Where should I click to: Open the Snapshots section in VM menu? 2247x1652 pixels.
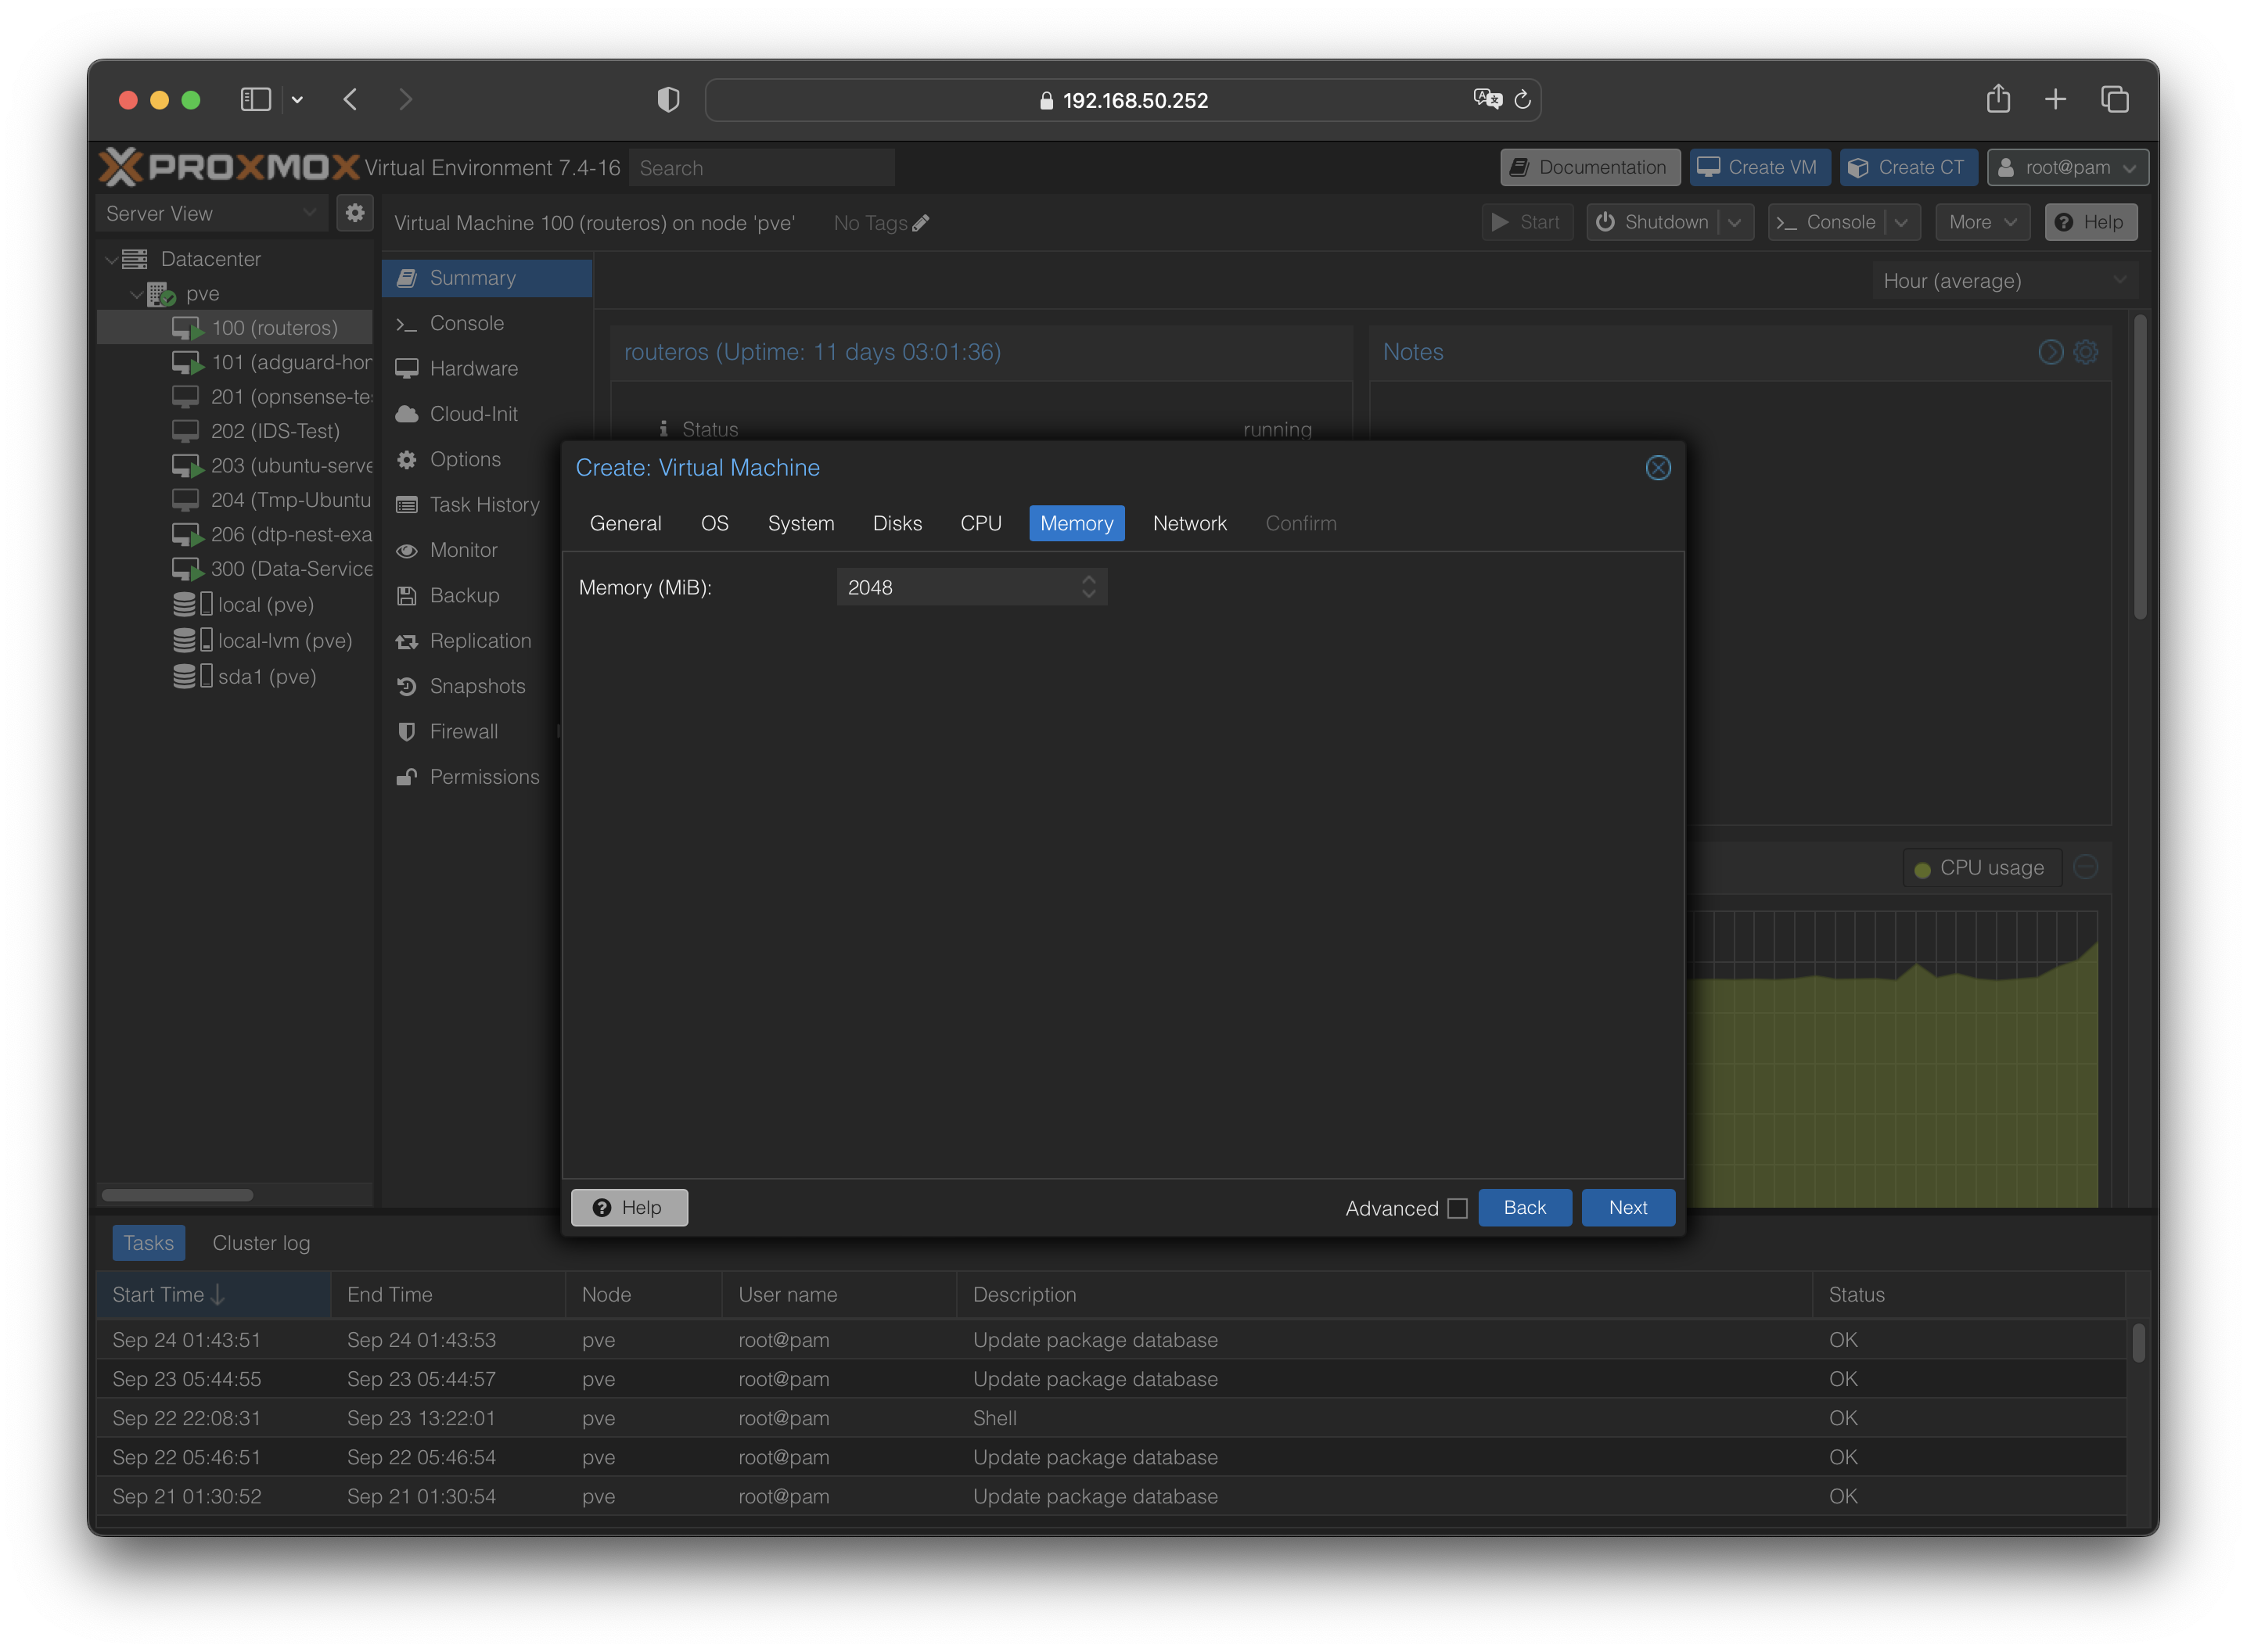pyautogui.click(x=476, y=686)
